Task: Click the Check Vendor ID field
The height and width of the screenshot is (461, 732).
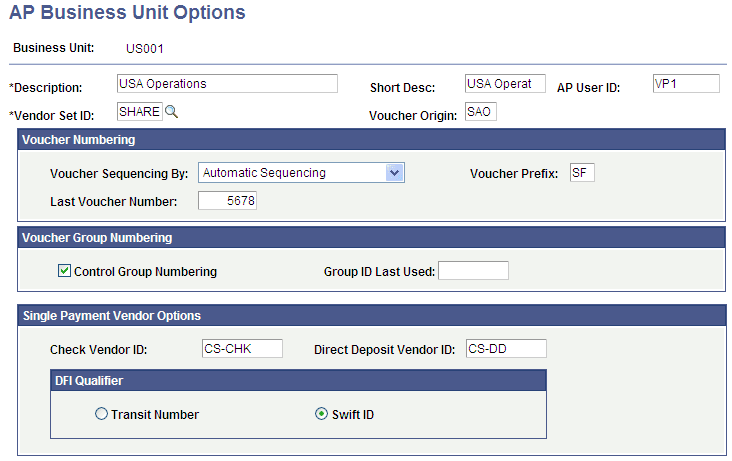Action: (x=241, y=349)
